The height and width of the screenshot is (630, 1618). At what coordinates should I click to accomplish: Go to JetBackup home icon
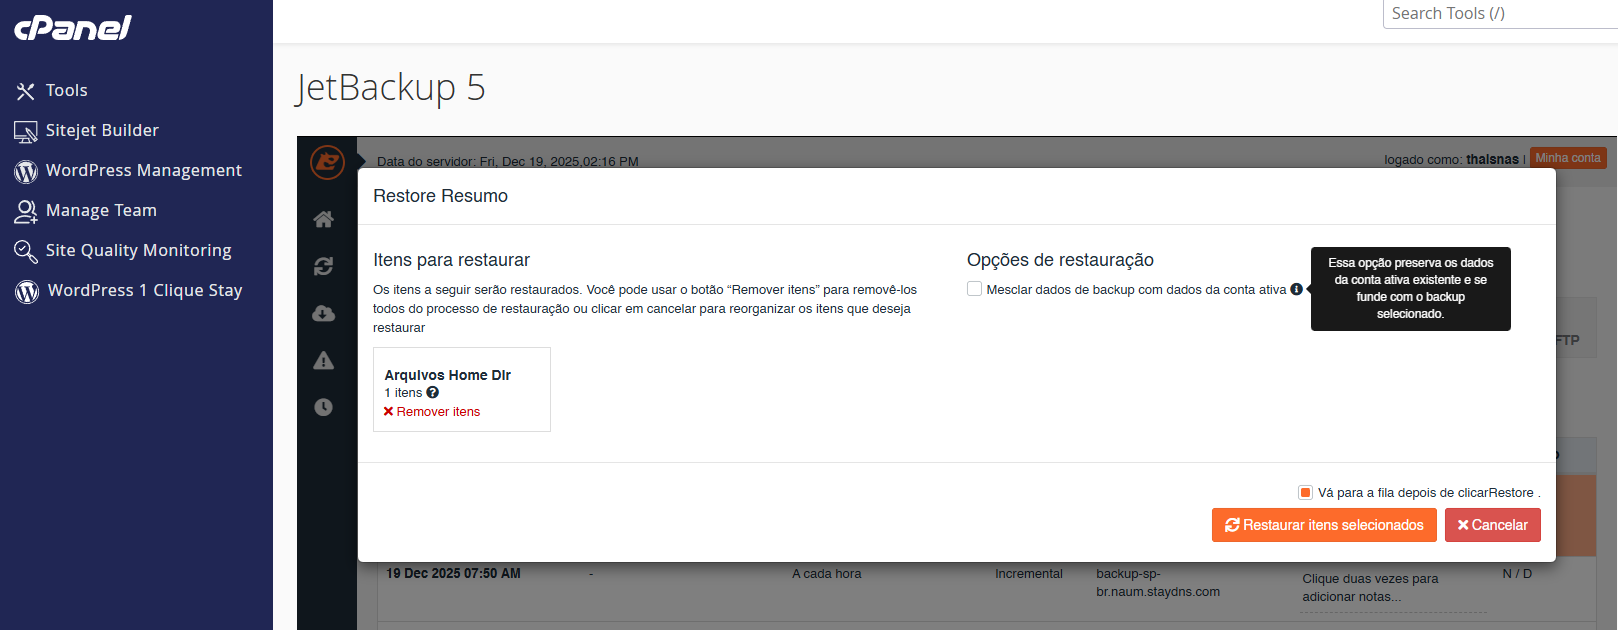[x=323, y=219]
